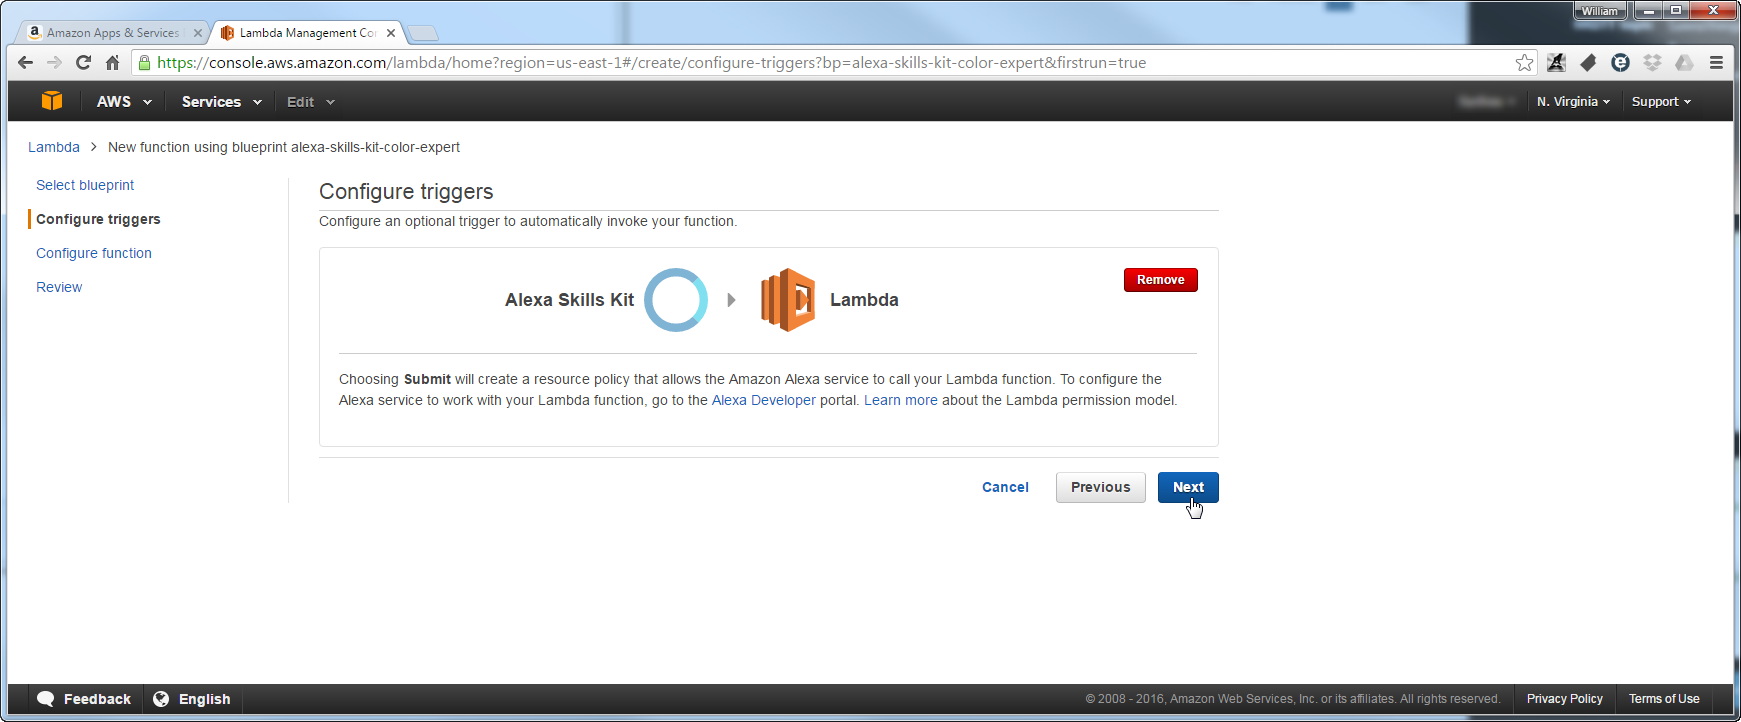1741x722 pixels.
Task: Click the Dropbox extension icon
Action: [1652, 63]
